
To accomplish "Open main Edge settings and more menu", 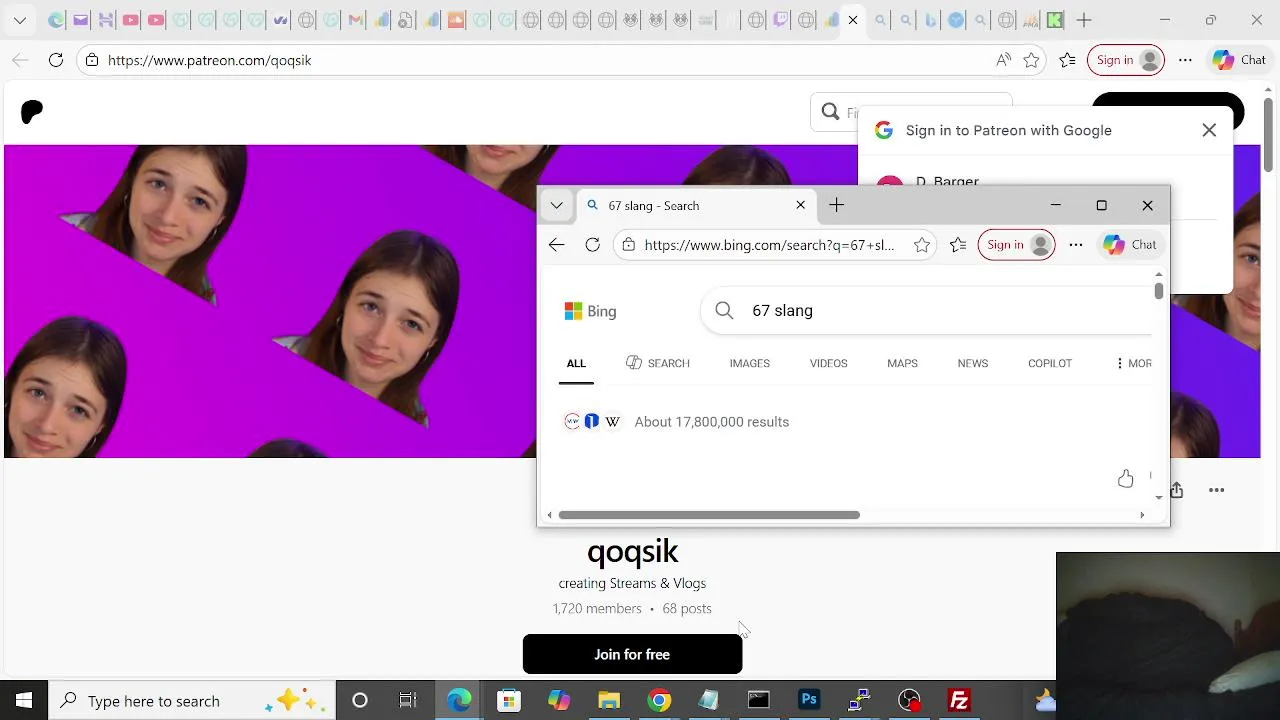I will click(x=1185, y=60).
